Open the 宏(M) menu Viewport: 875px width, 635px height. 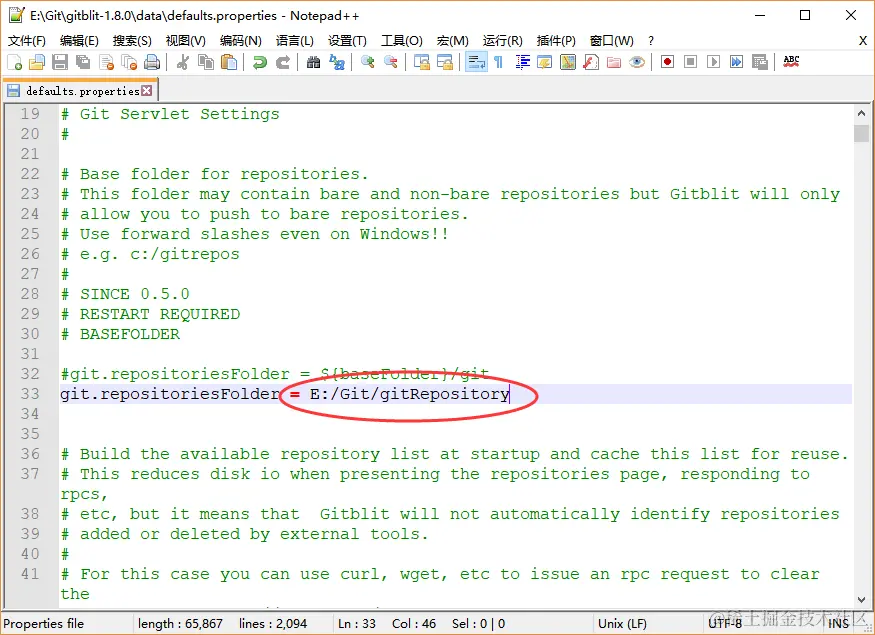453,41
